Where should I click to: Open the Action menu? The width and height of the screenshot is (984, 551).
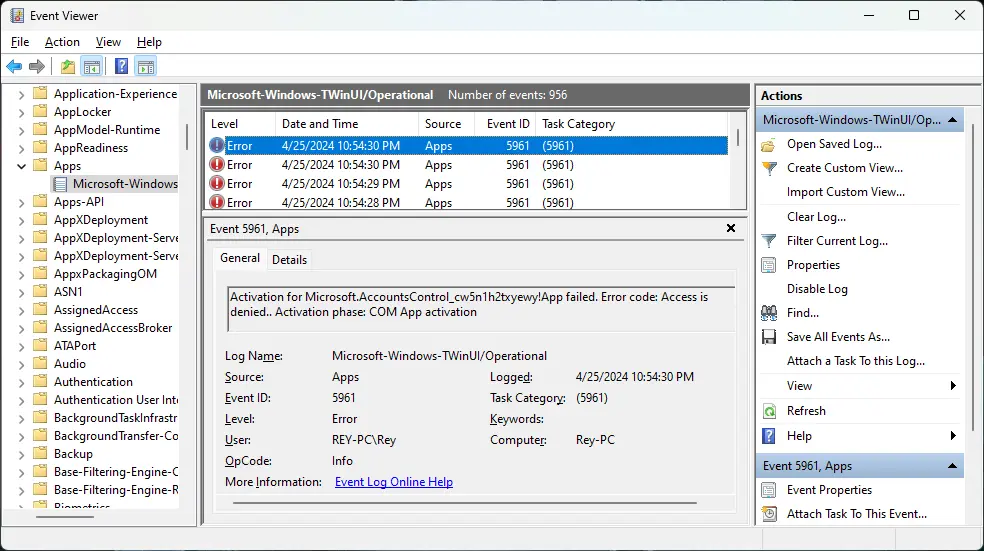click(x=62, y=42)
